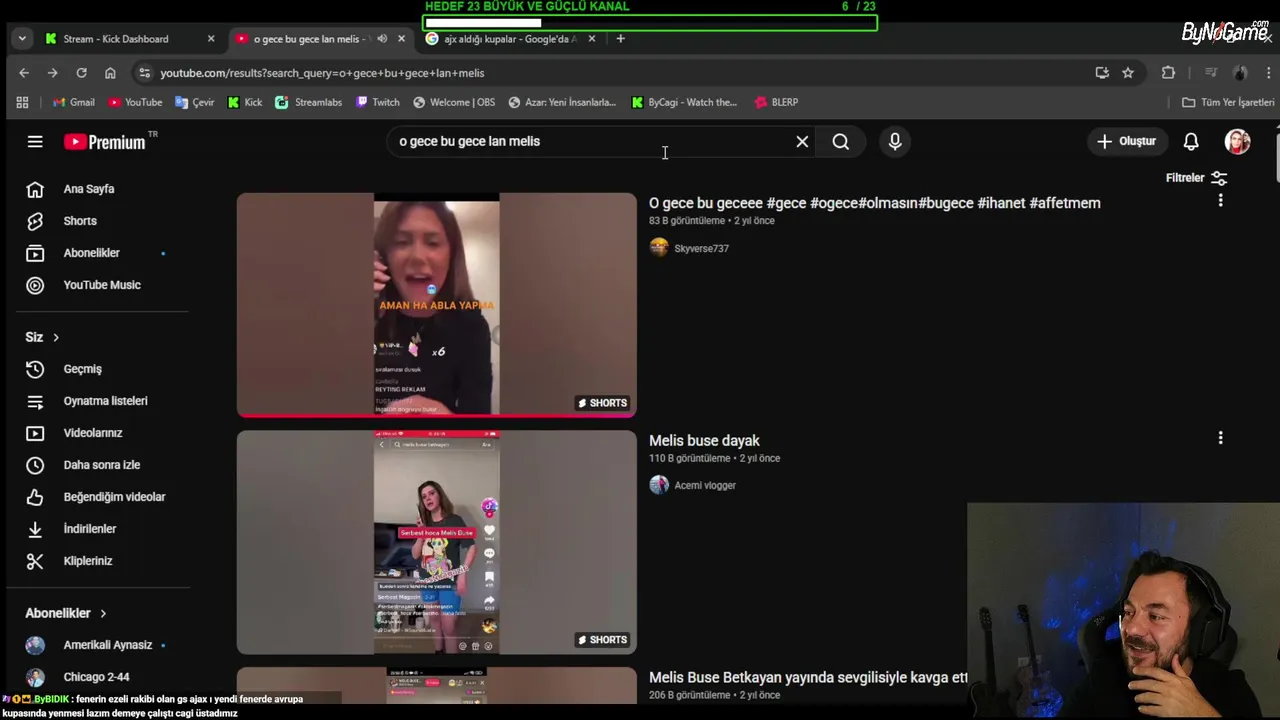The image size is (1280, 720).
Task: Open the account avatar menu
Action: click(x=1237, y=142)
